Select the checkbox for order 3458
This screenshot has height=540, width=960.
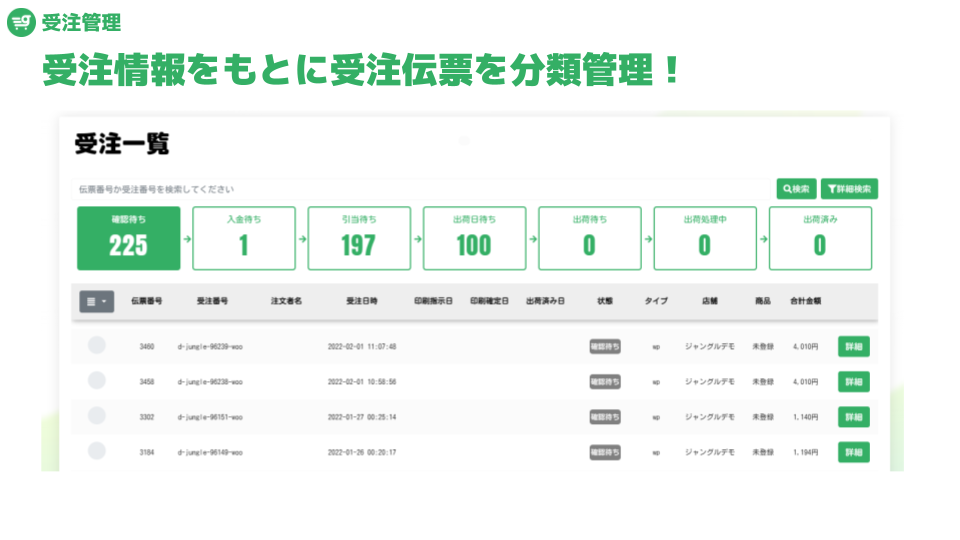97,380
